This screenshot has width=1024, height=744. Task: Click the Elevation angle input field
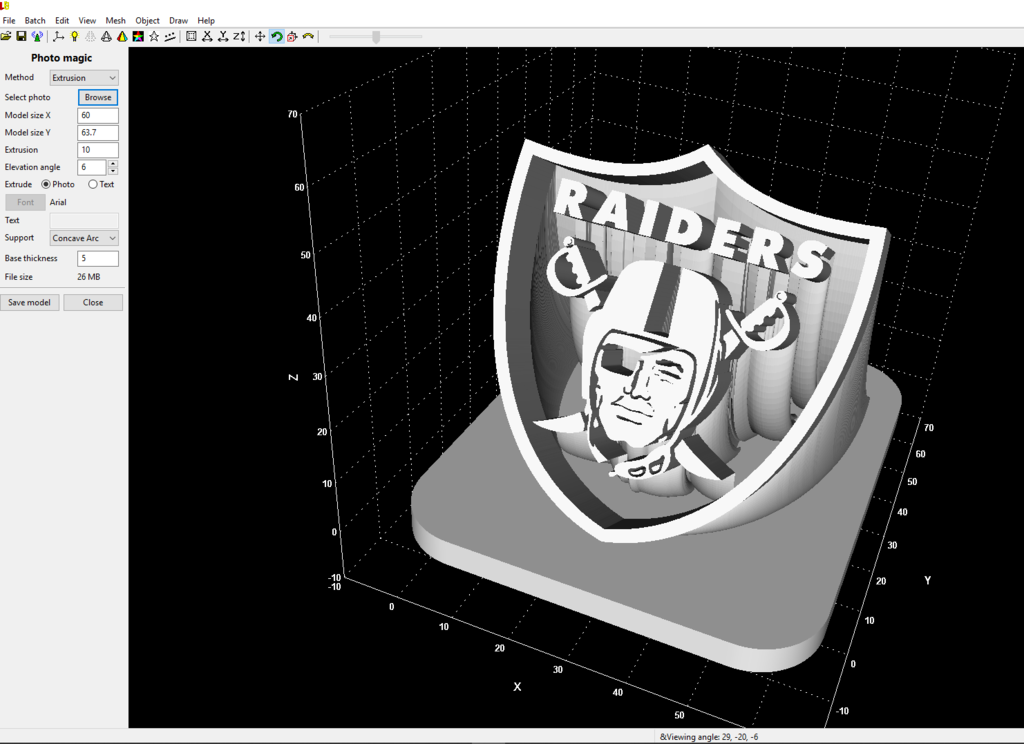(92, 167)
